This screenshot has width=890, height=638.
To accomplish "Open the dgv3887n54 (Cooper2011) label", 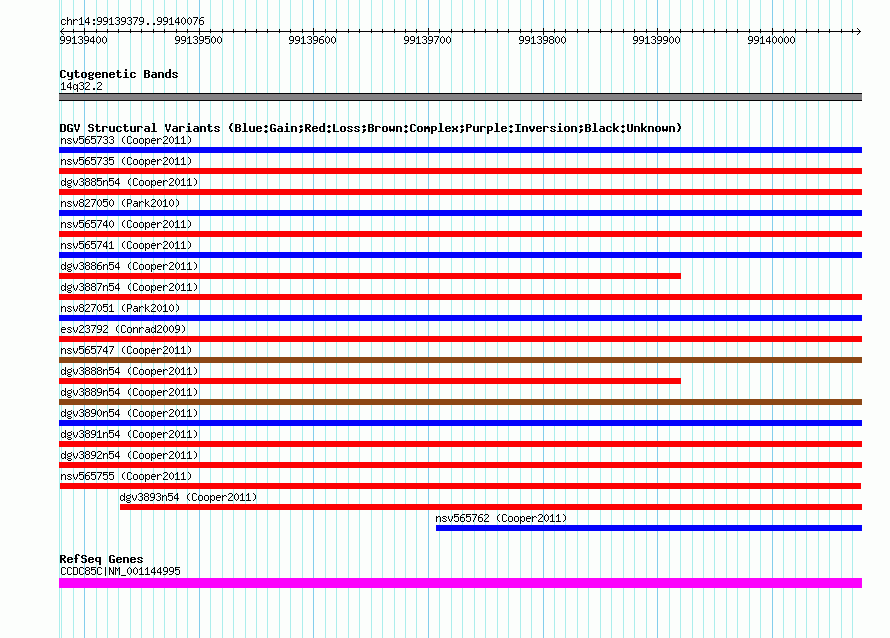I will [129, 287].
